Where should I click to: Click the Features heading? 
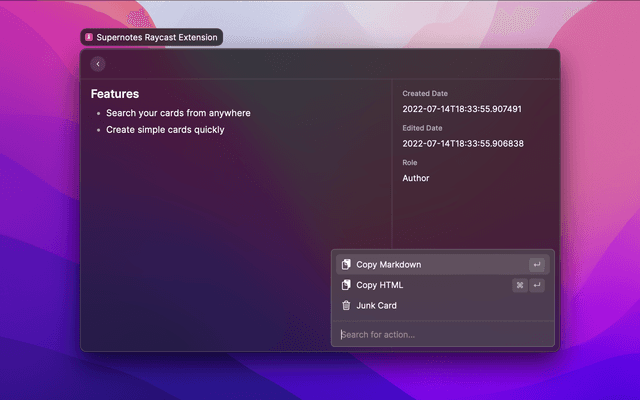[x=115, y=94]
